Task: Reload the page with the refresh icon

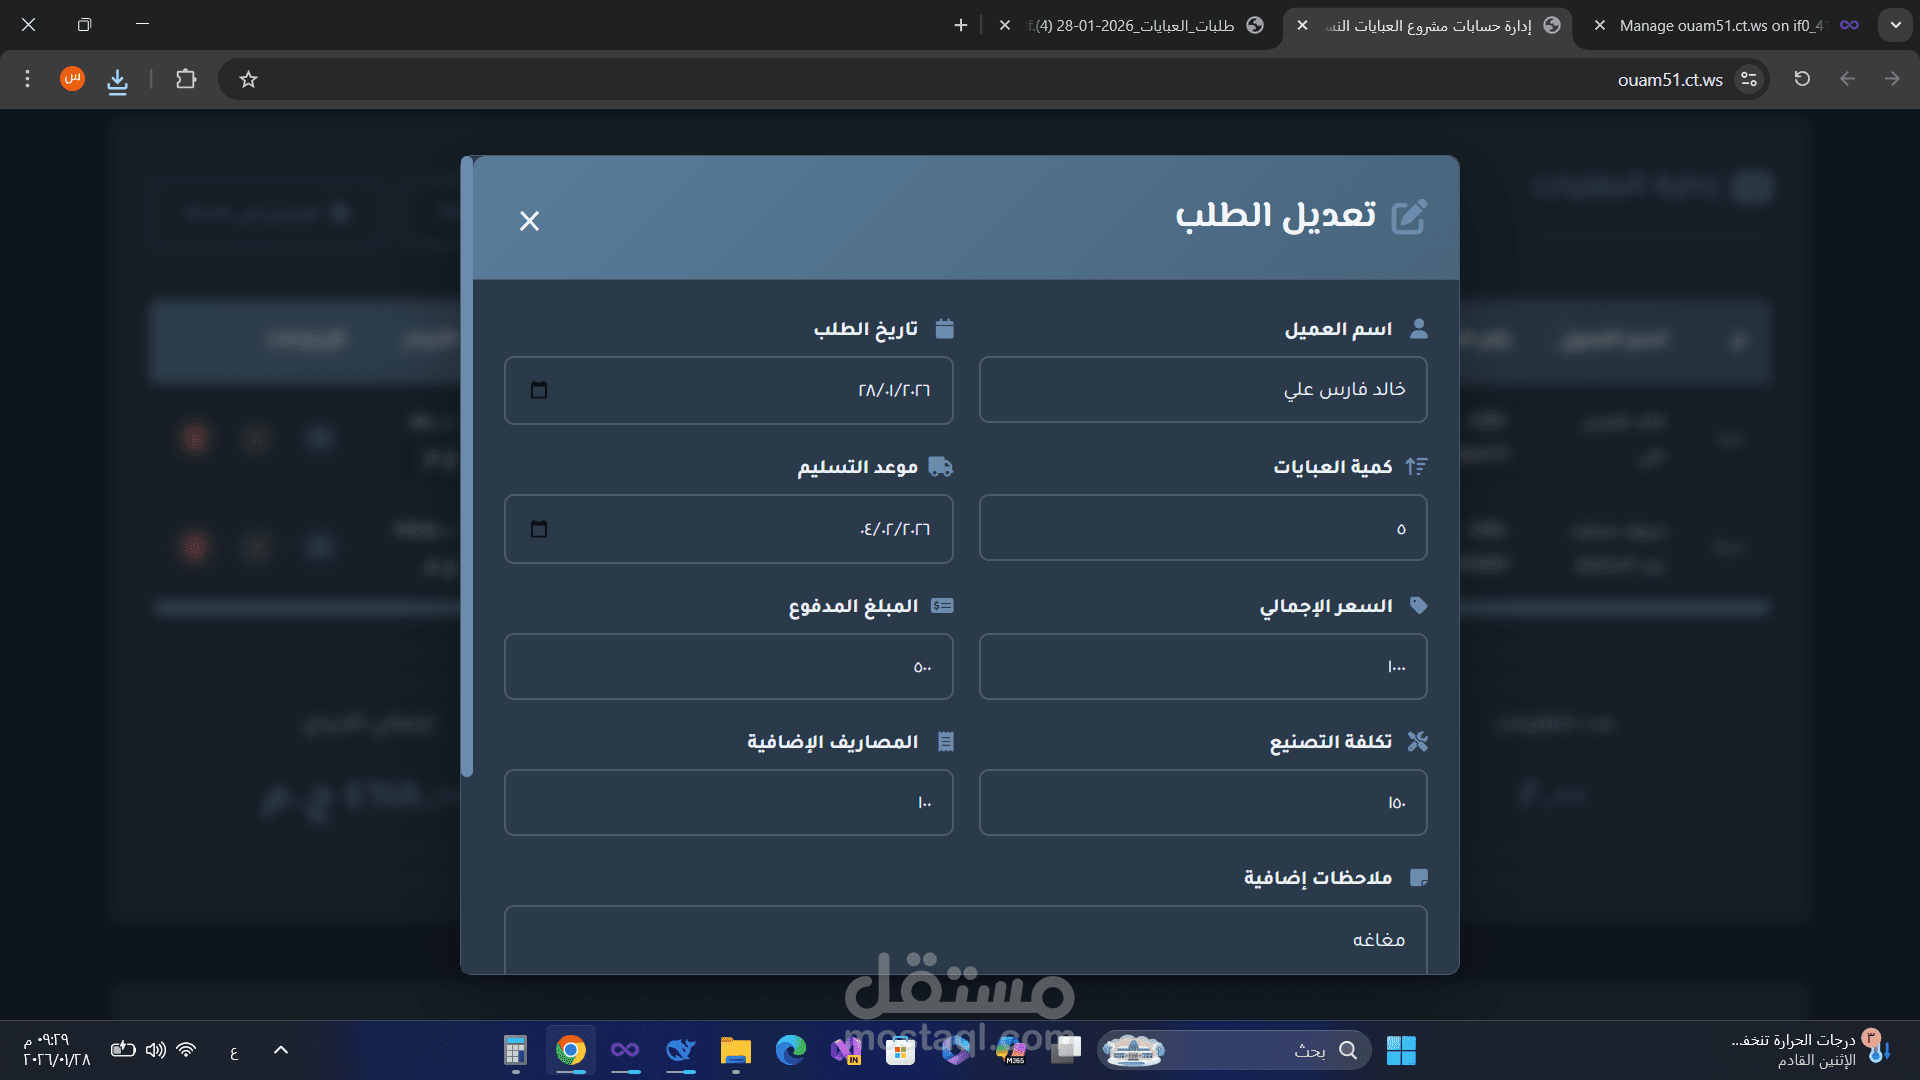Action: [x=1802, y=79]
